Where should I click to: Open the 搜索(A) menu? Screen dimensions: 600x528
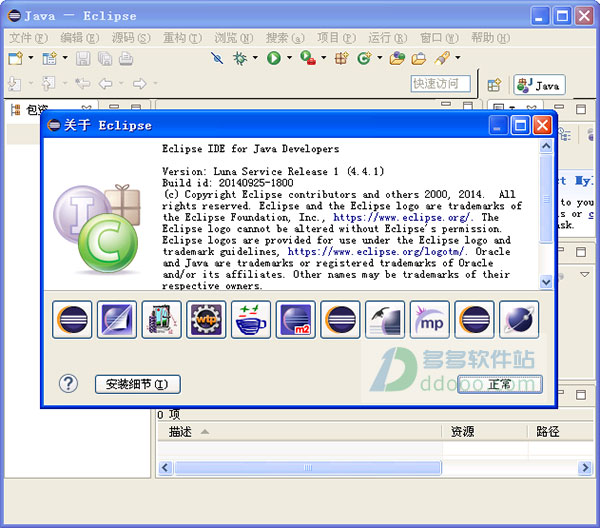pyautogui.click(x=285, y=38)
